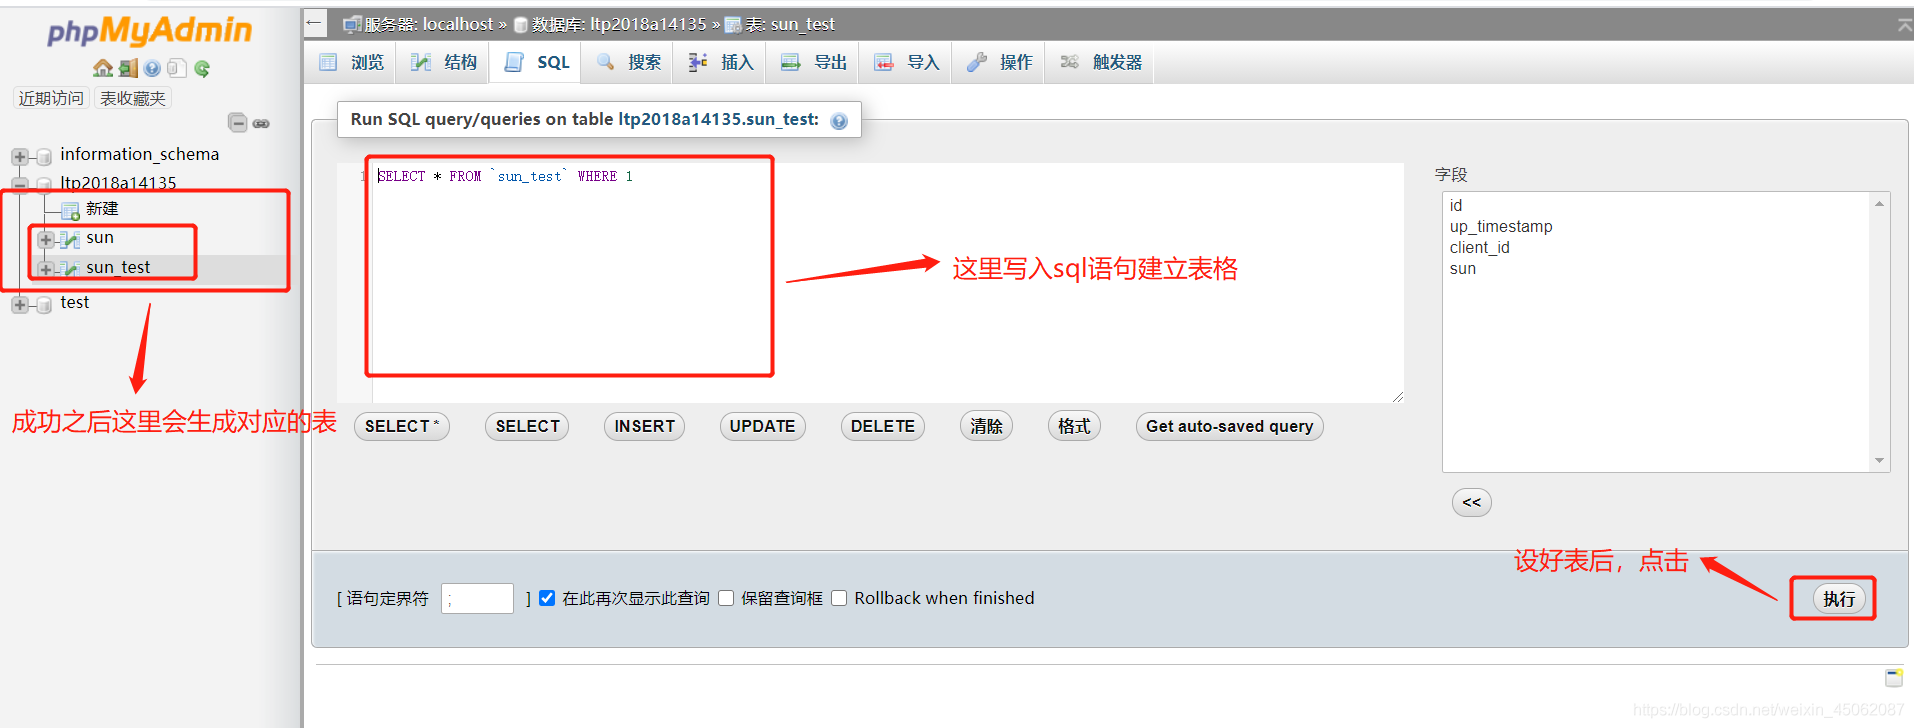Expand the information_schema database node

[19, 157]
